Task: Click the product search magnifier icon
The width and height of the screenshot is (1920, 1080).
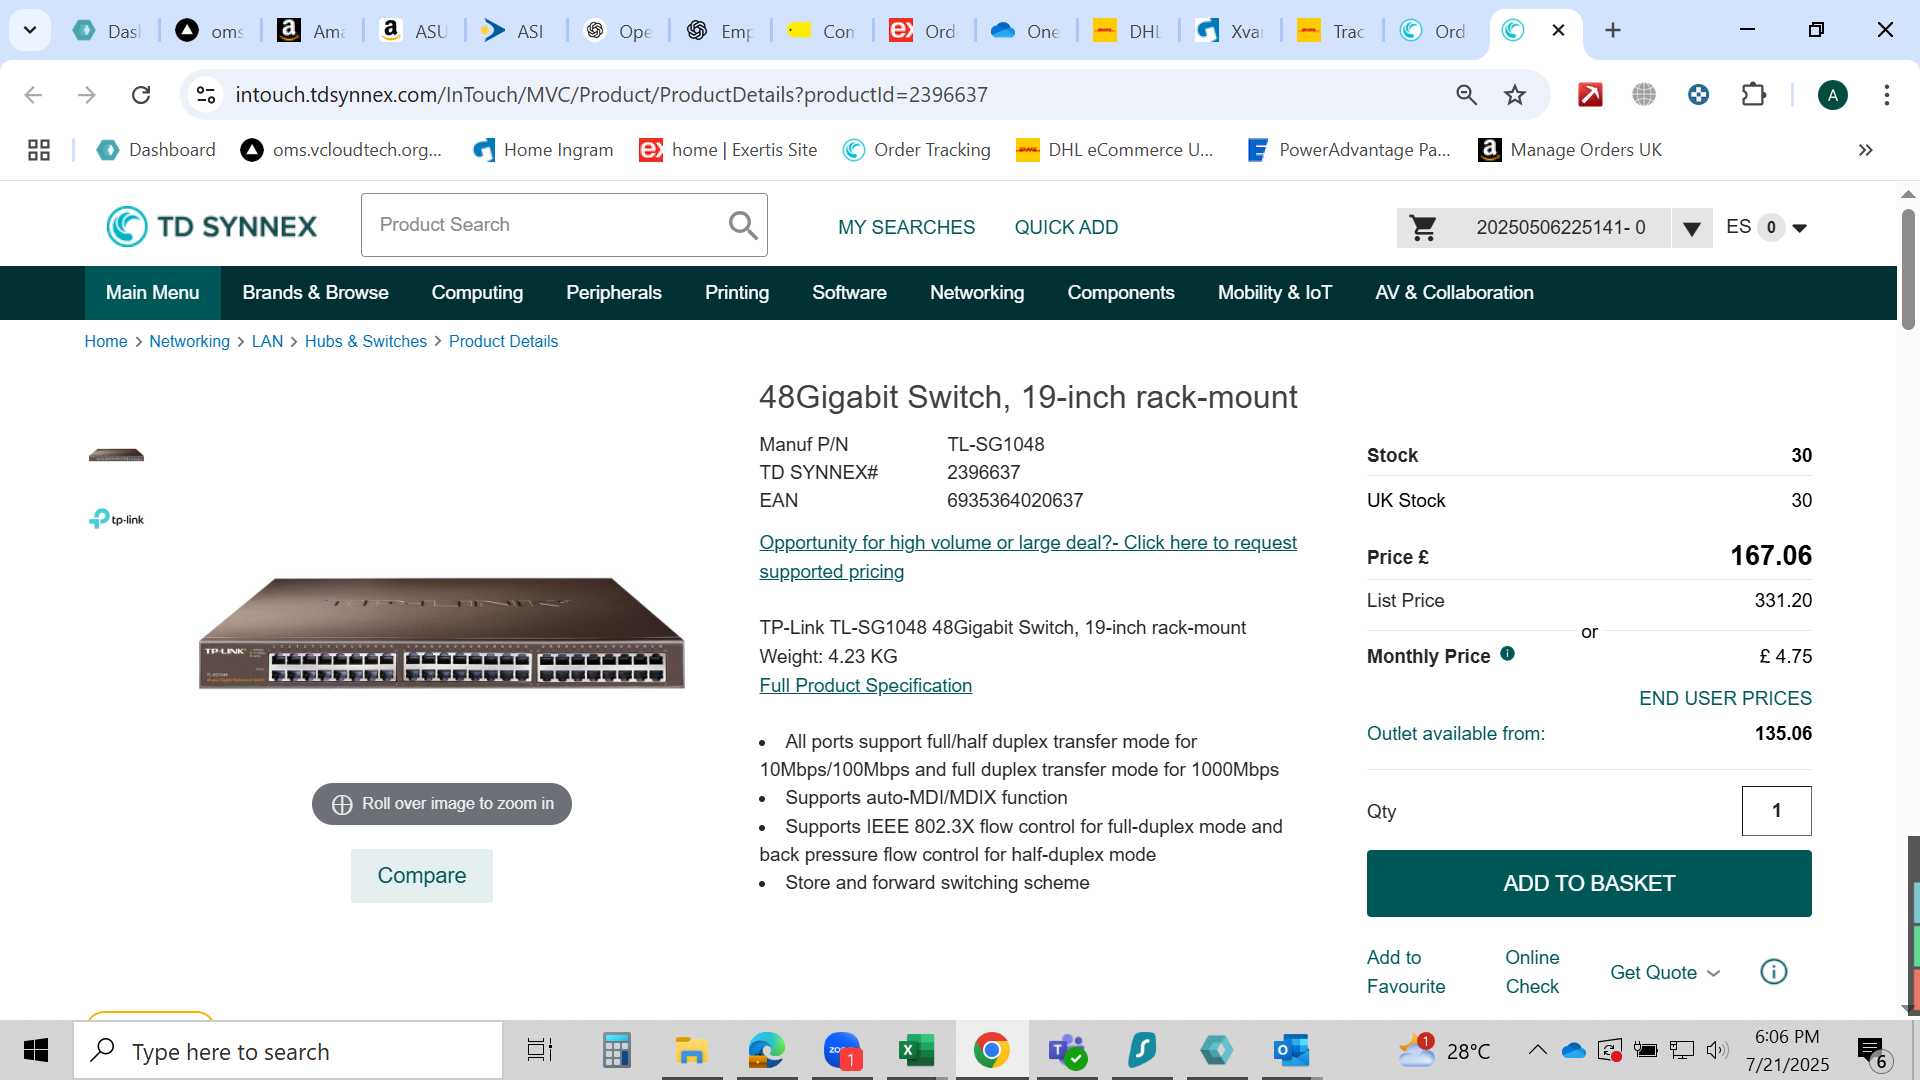Action: [x=742, y=225]
